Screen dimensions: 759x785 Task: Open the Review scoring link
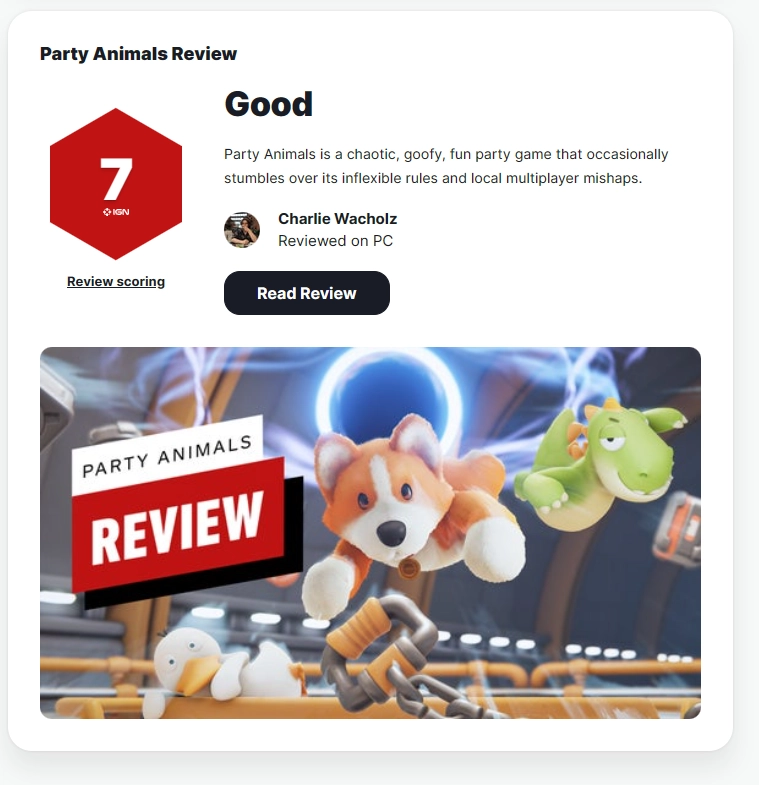(116, 281)
